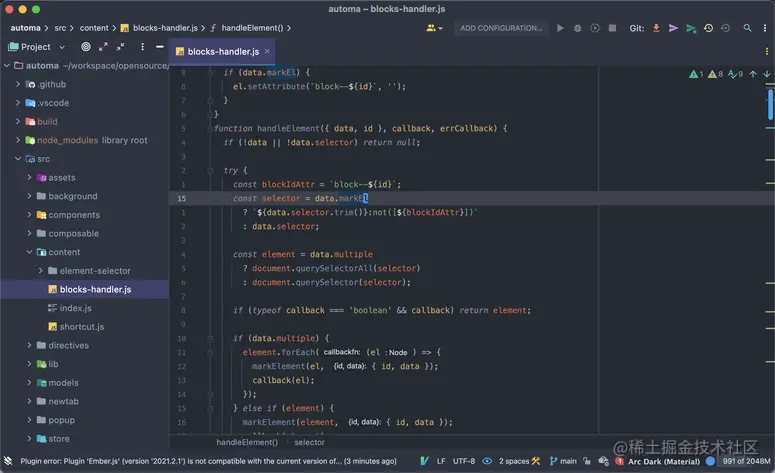Run with coverage icon in the toolbar
The height and width of the screenshot is (473, 775).
pos(595,28)
